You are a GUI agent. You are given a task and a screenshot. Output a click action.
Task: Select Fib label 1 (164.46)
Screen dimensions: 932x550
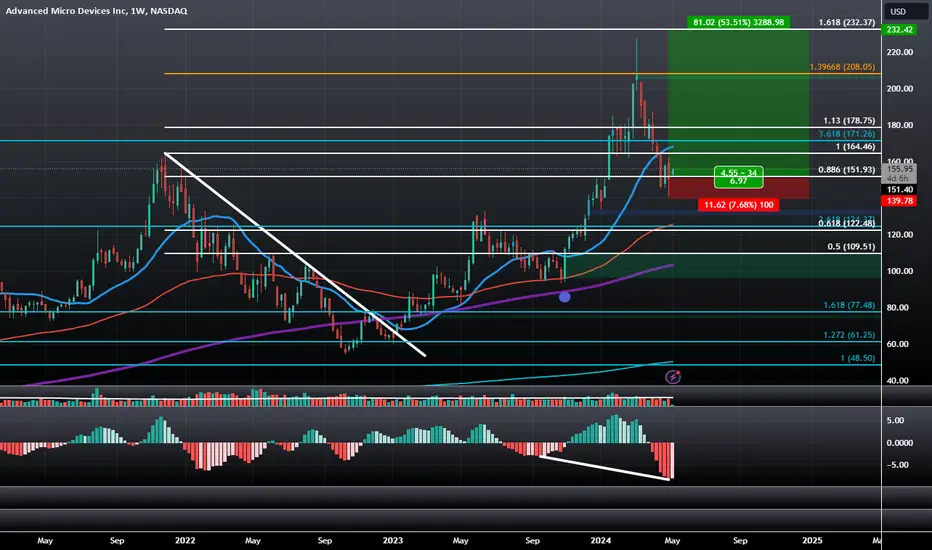click(x=855, y=147)
